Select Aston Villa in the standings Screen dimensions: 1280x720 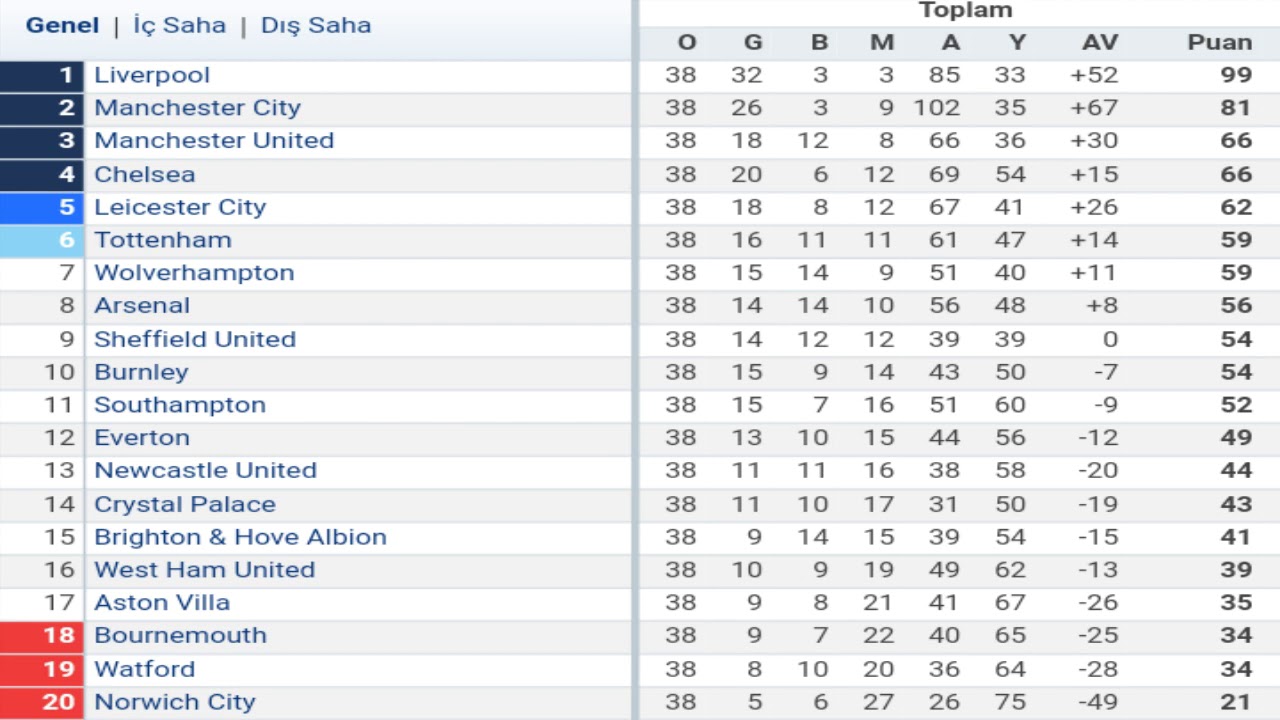tap(162, 603)
